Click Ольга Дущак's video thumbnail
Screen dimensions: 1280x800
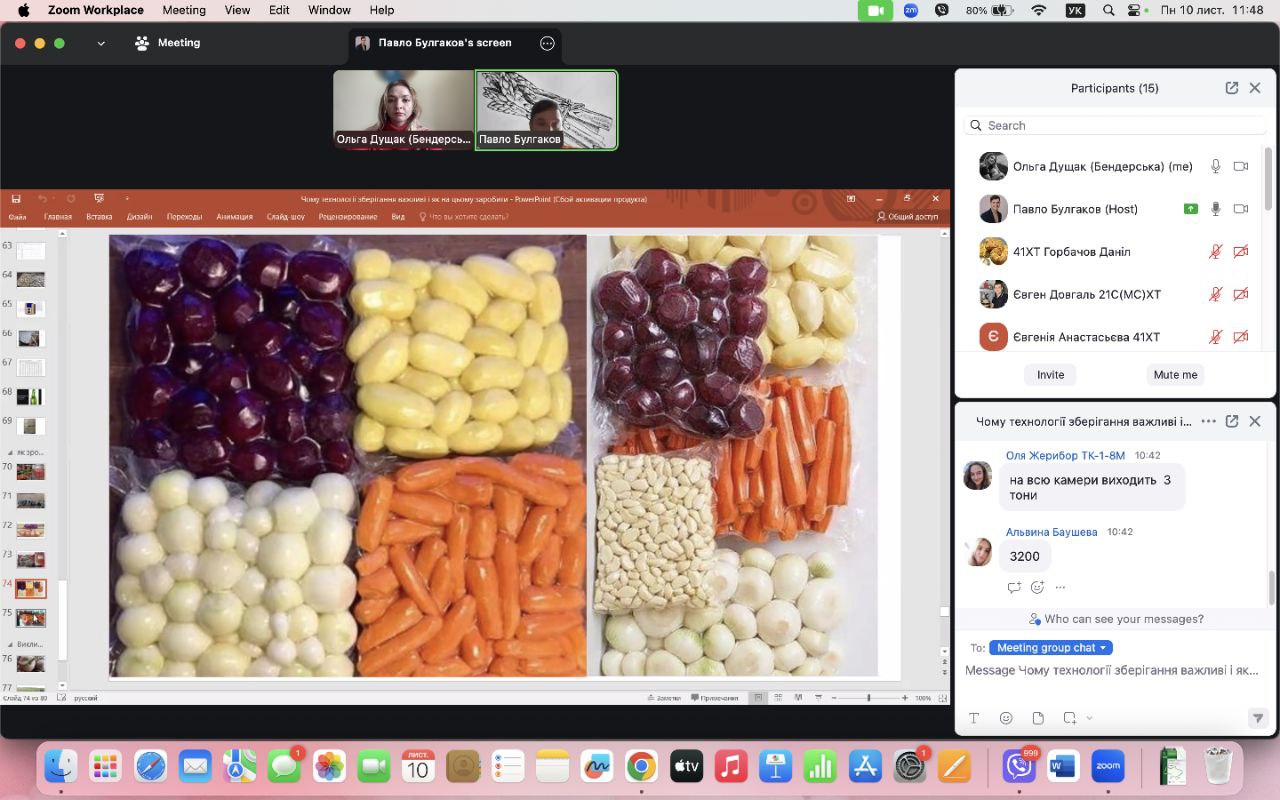pyautogui.click(x=403, y=110)
